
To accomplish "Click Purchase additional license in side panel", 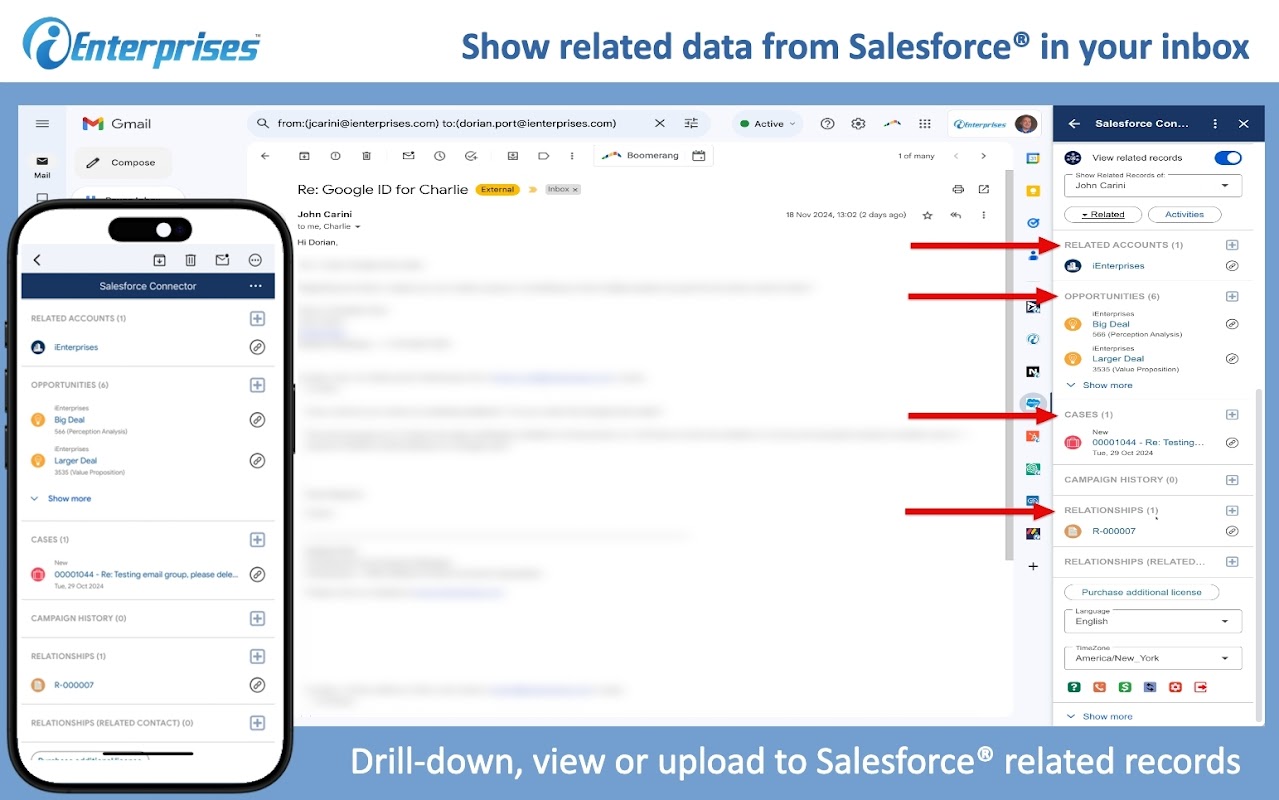I will click(1142, 592).
